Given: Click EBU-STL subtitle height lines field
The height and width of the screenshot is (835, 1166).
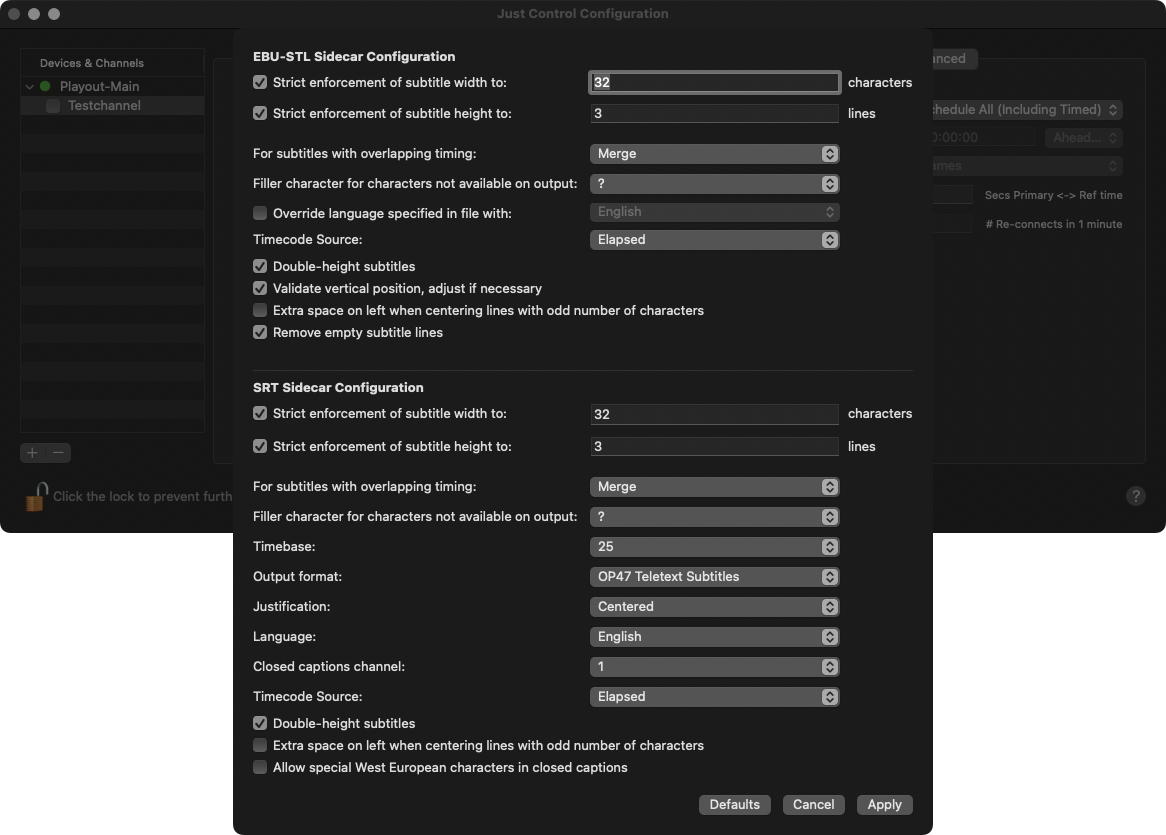Looking at the screenshot, I should (x=715, y=113).
